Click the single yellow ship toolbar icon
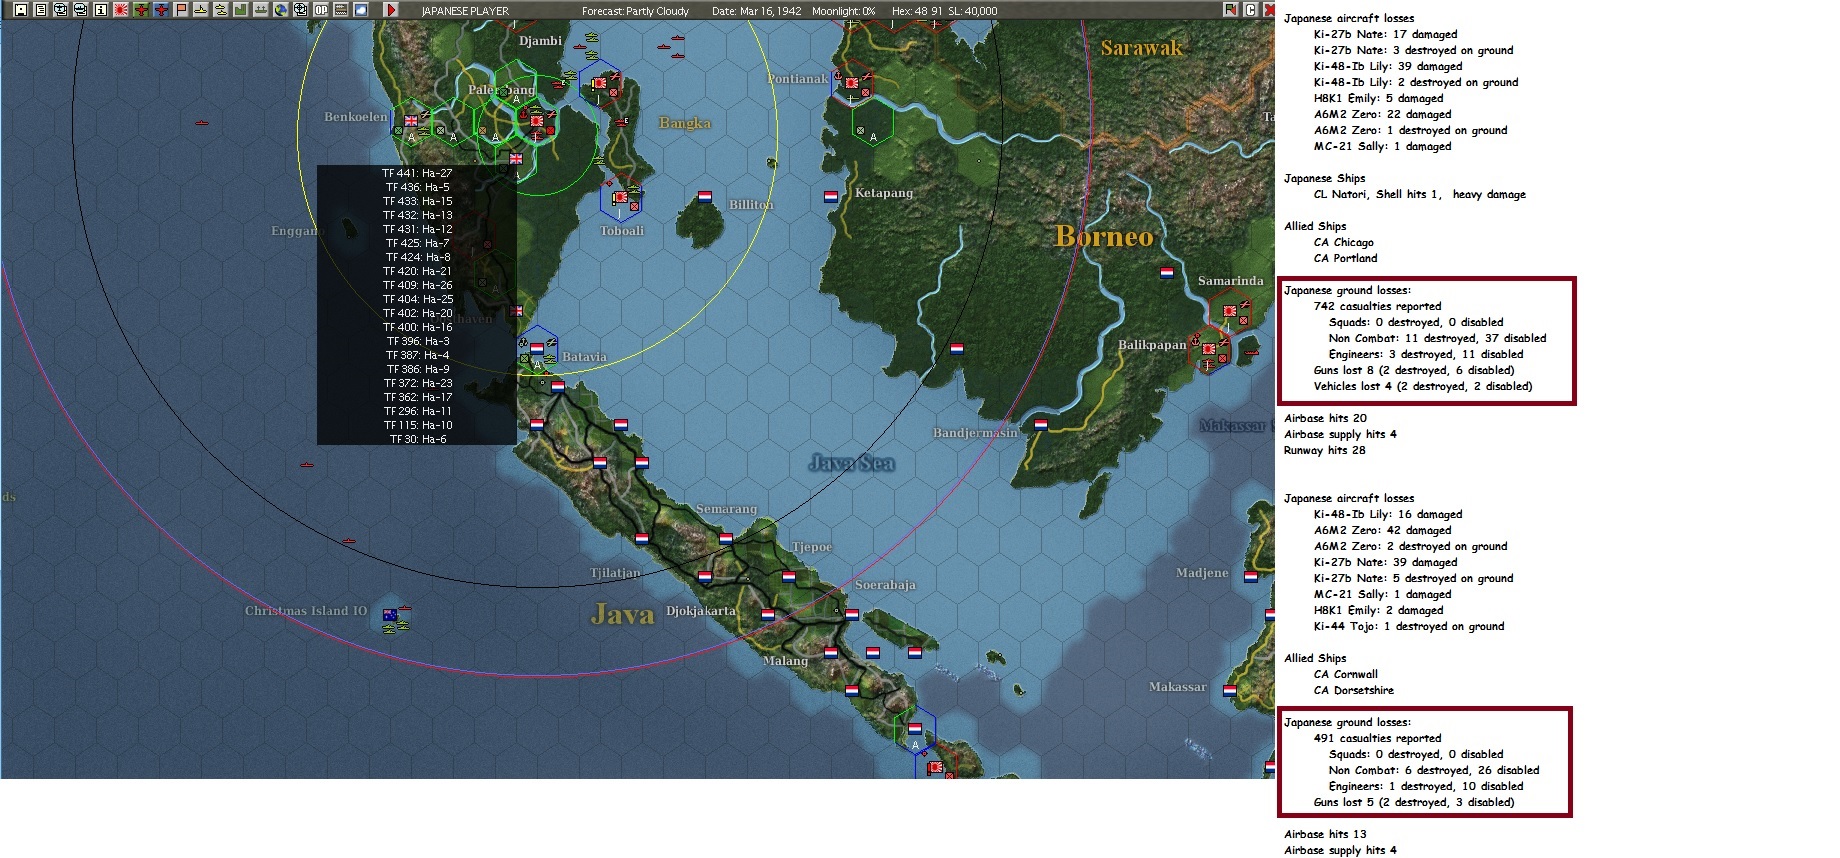This screenshot has width=1840, height=858. coord(201,10)
